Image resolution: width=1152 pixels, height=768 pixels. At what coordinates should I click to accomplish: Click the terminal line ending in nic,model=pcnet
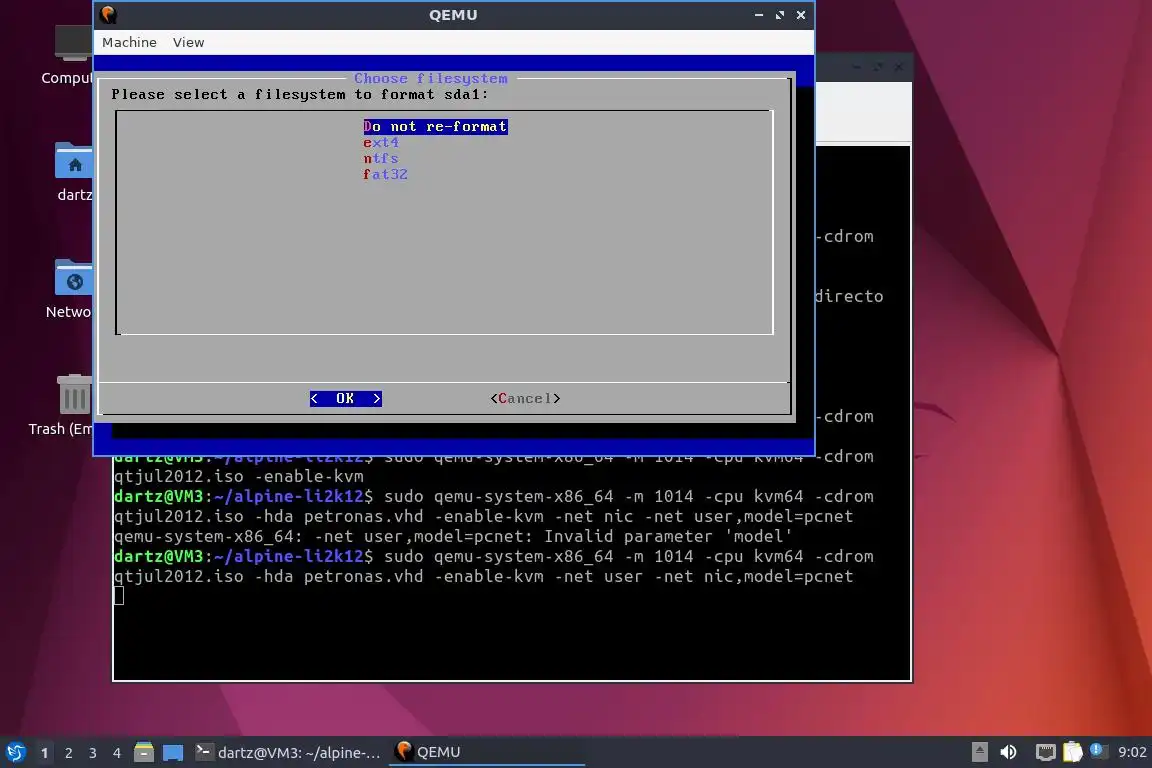[483, 576]
